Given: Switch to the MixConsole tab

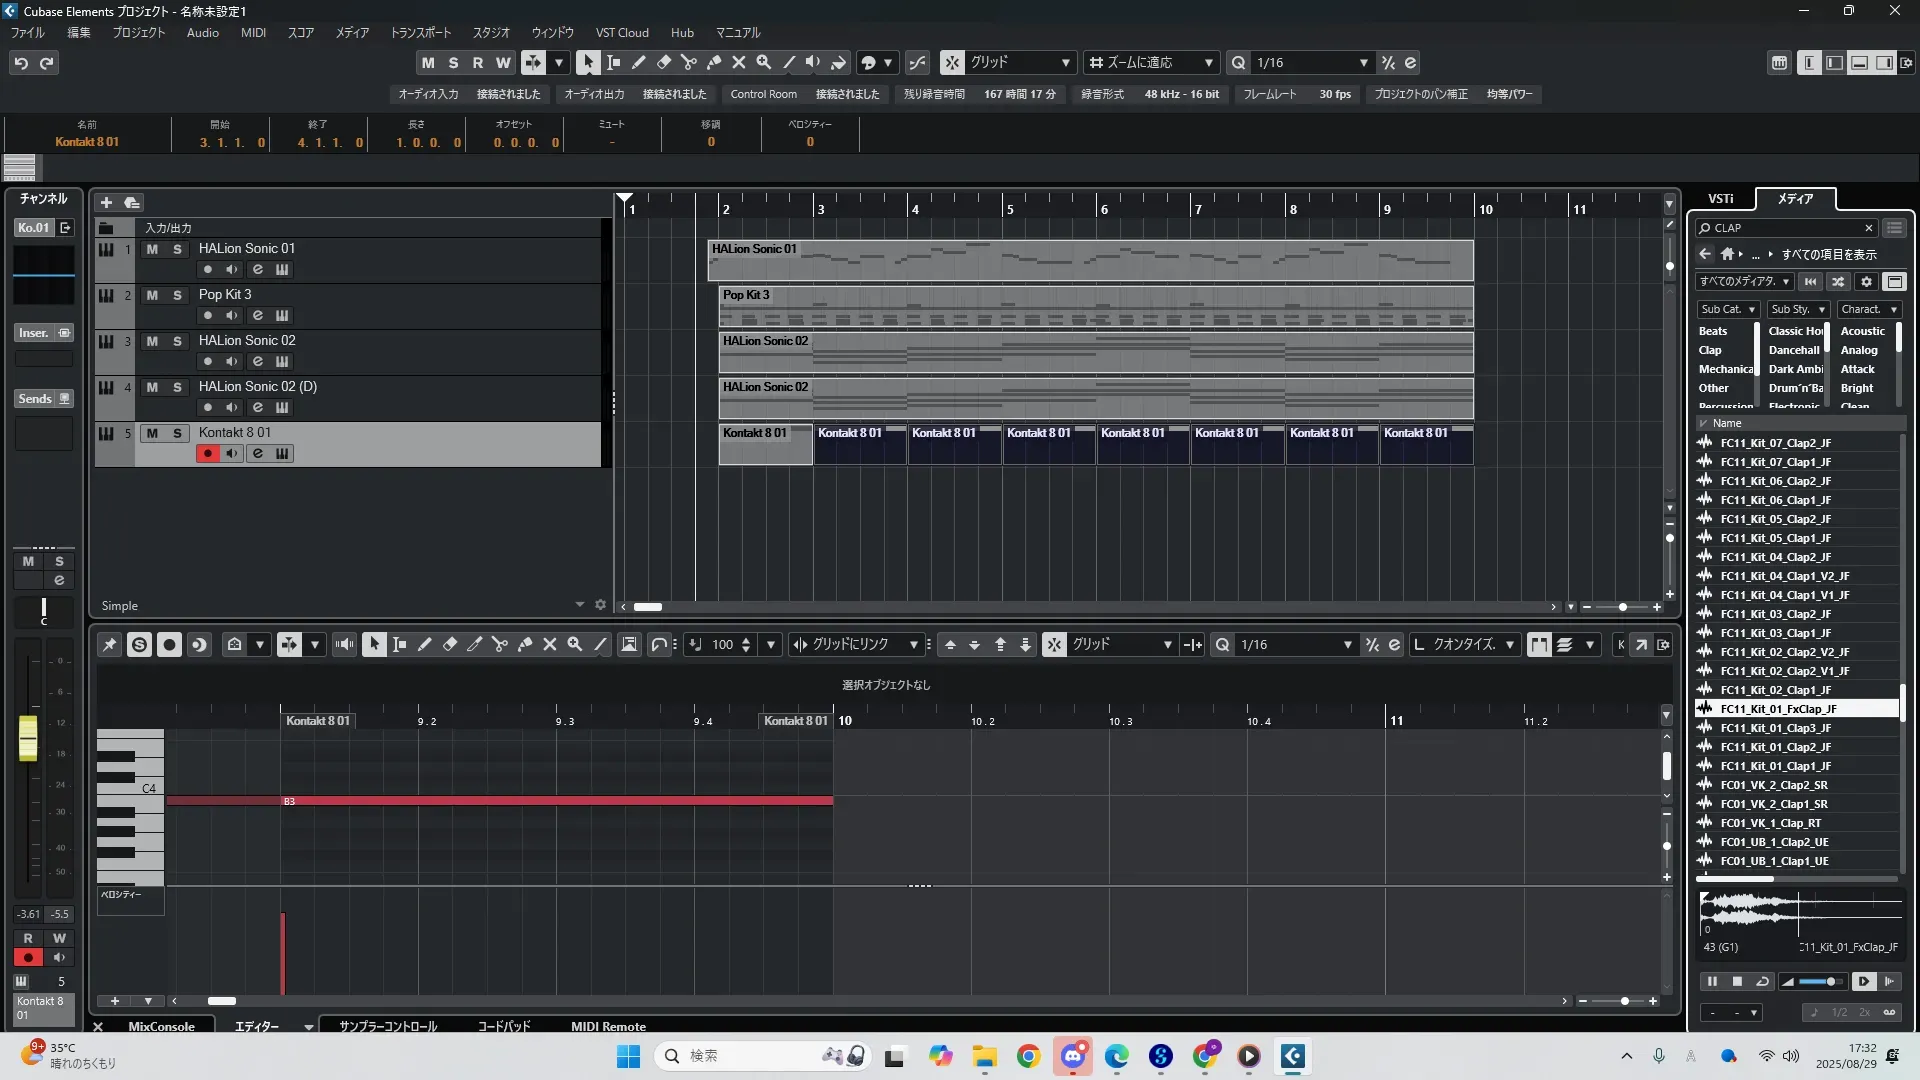Looking at the screenshot, I should [x=161, y=1026].
